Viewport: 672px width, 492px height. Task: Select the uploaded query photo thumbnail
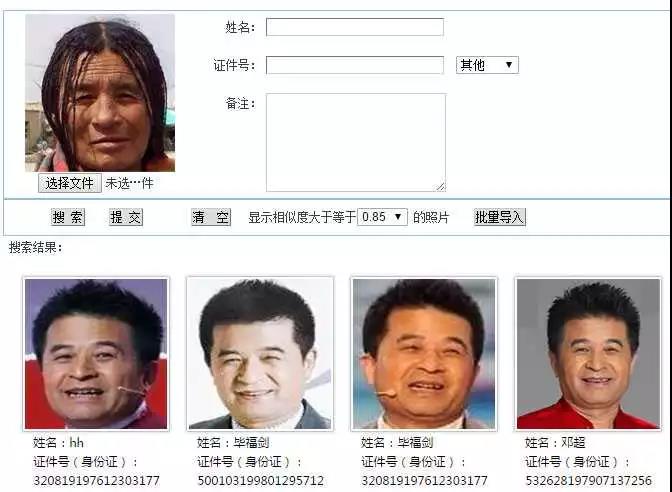click(100, 93)
